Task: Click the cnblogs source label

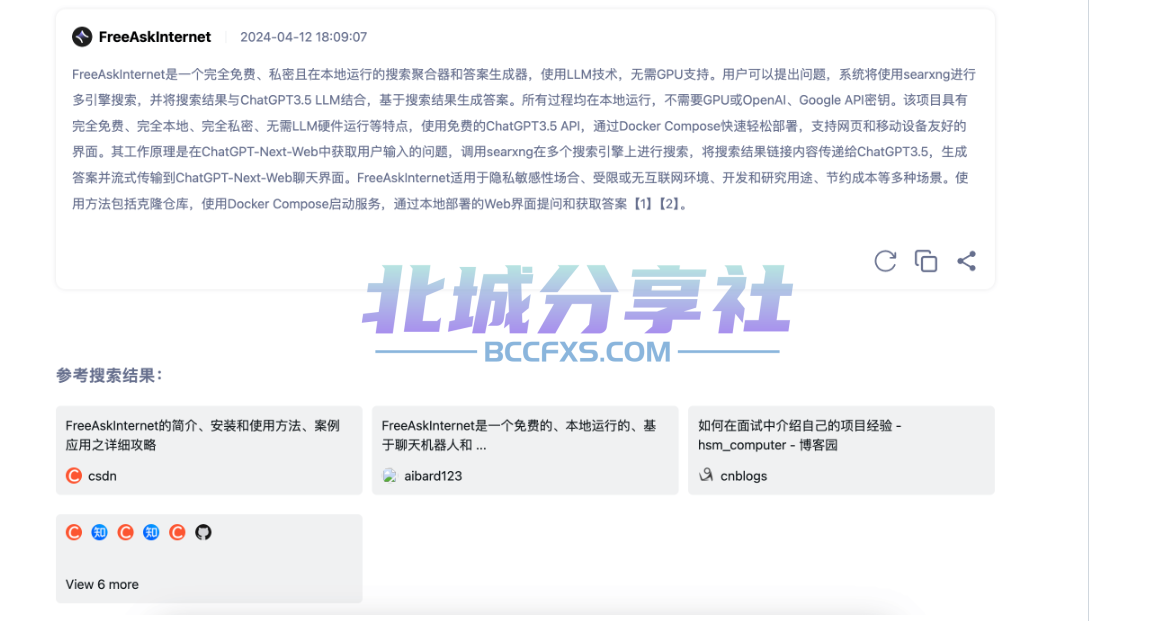Action: [x=744, y=476]
